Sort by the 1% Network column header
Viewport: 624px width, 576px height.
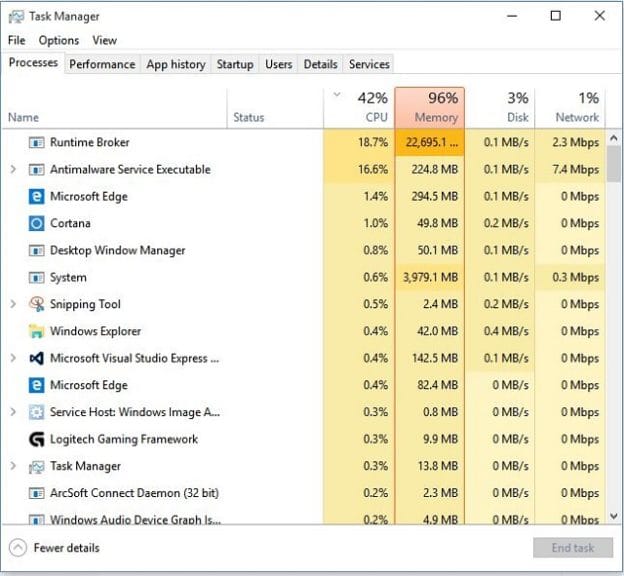click(x=570, y=108)
